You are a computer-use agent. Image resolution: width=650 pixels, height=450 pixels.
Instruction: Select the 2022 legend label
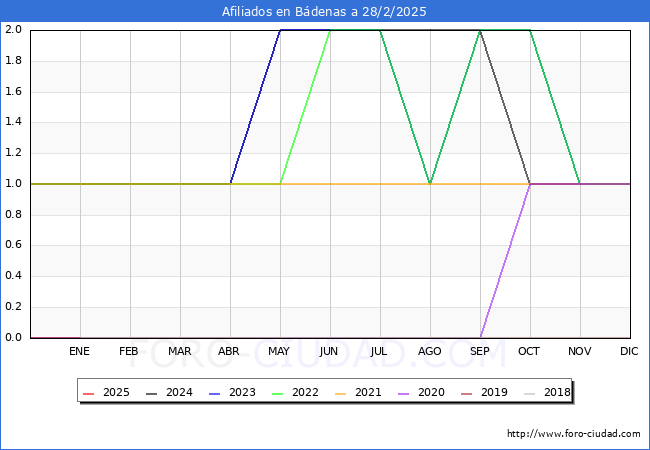coord(305,392)
